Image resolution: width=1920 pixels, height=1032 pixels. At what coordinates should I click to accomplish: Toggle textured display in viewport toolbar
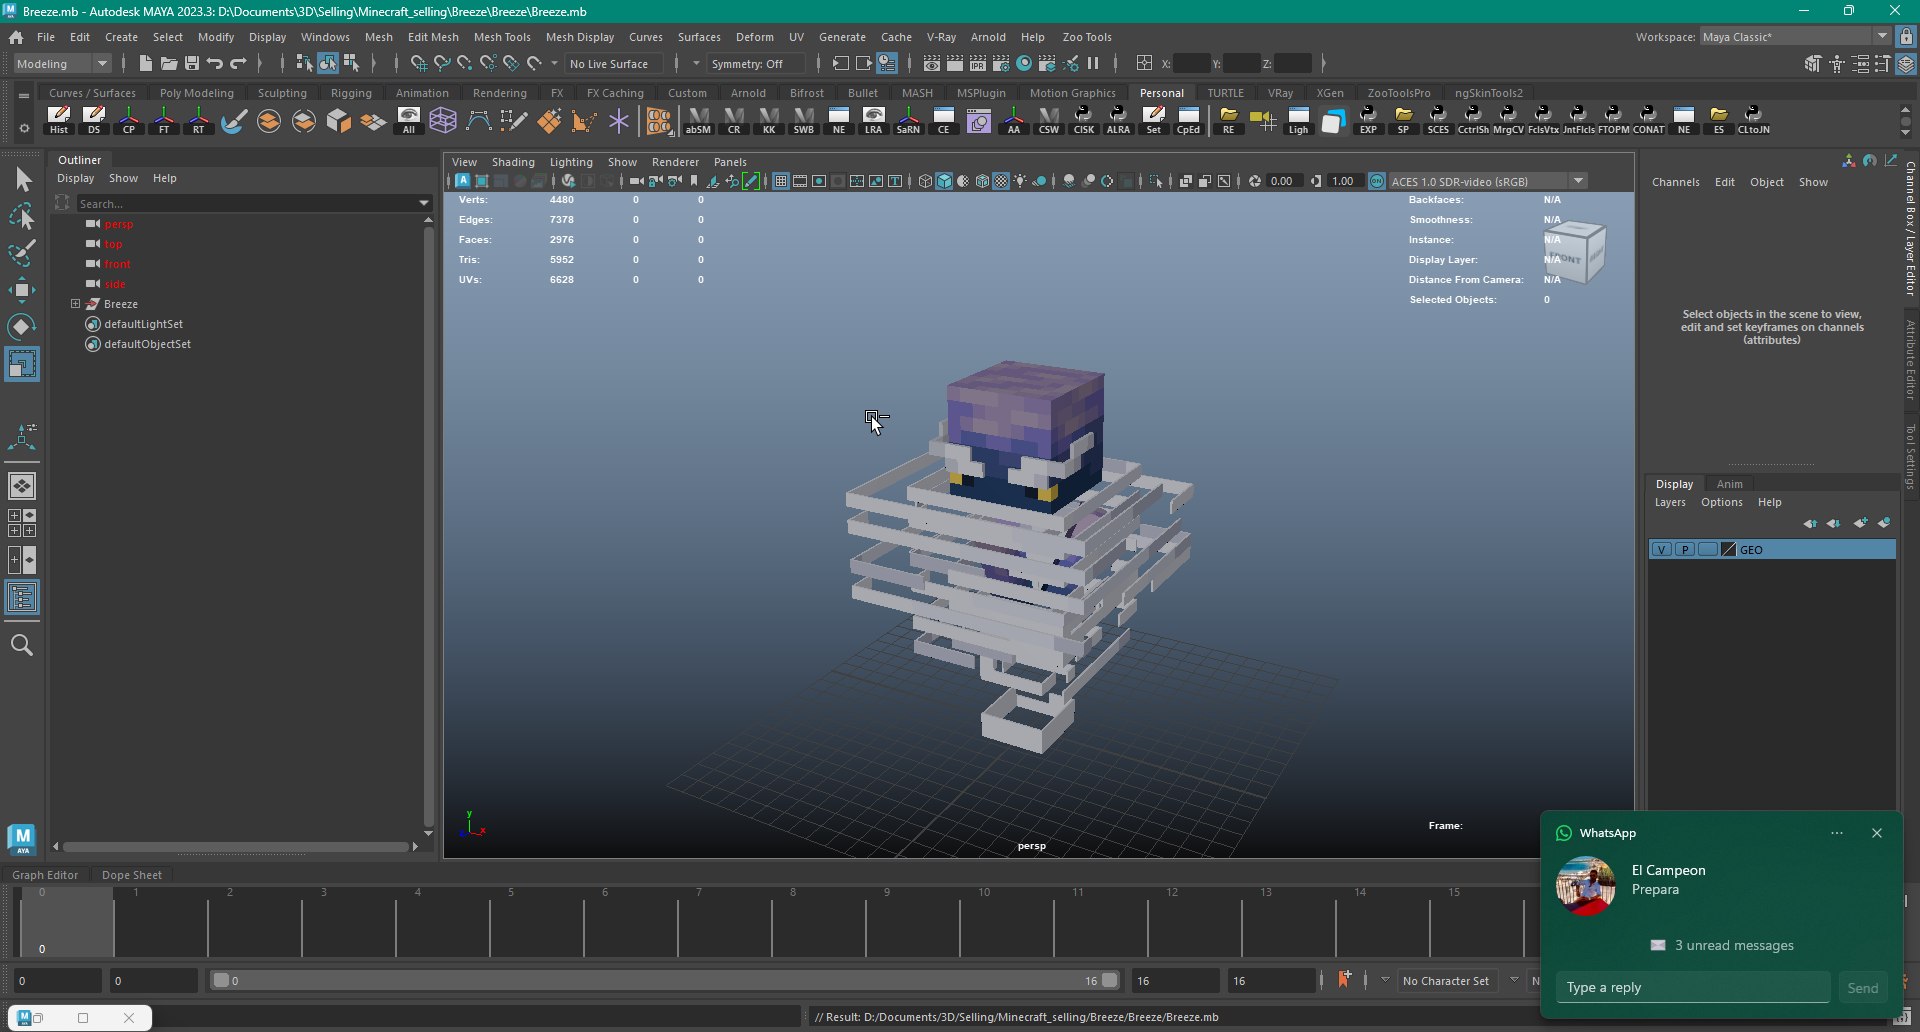1001,181
